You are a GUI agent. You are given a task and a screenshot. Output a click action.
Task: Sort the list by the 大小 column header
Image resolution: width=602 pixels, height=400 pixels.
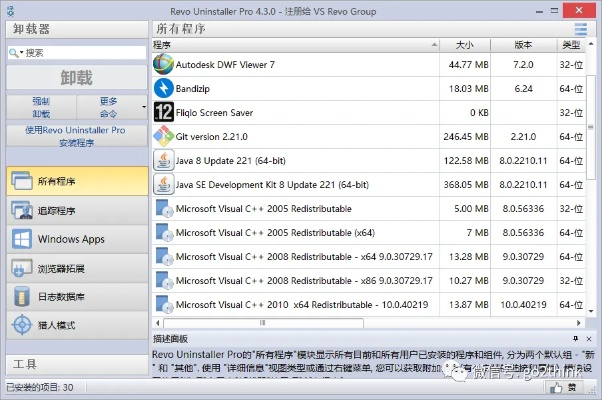tap(464, 45)
